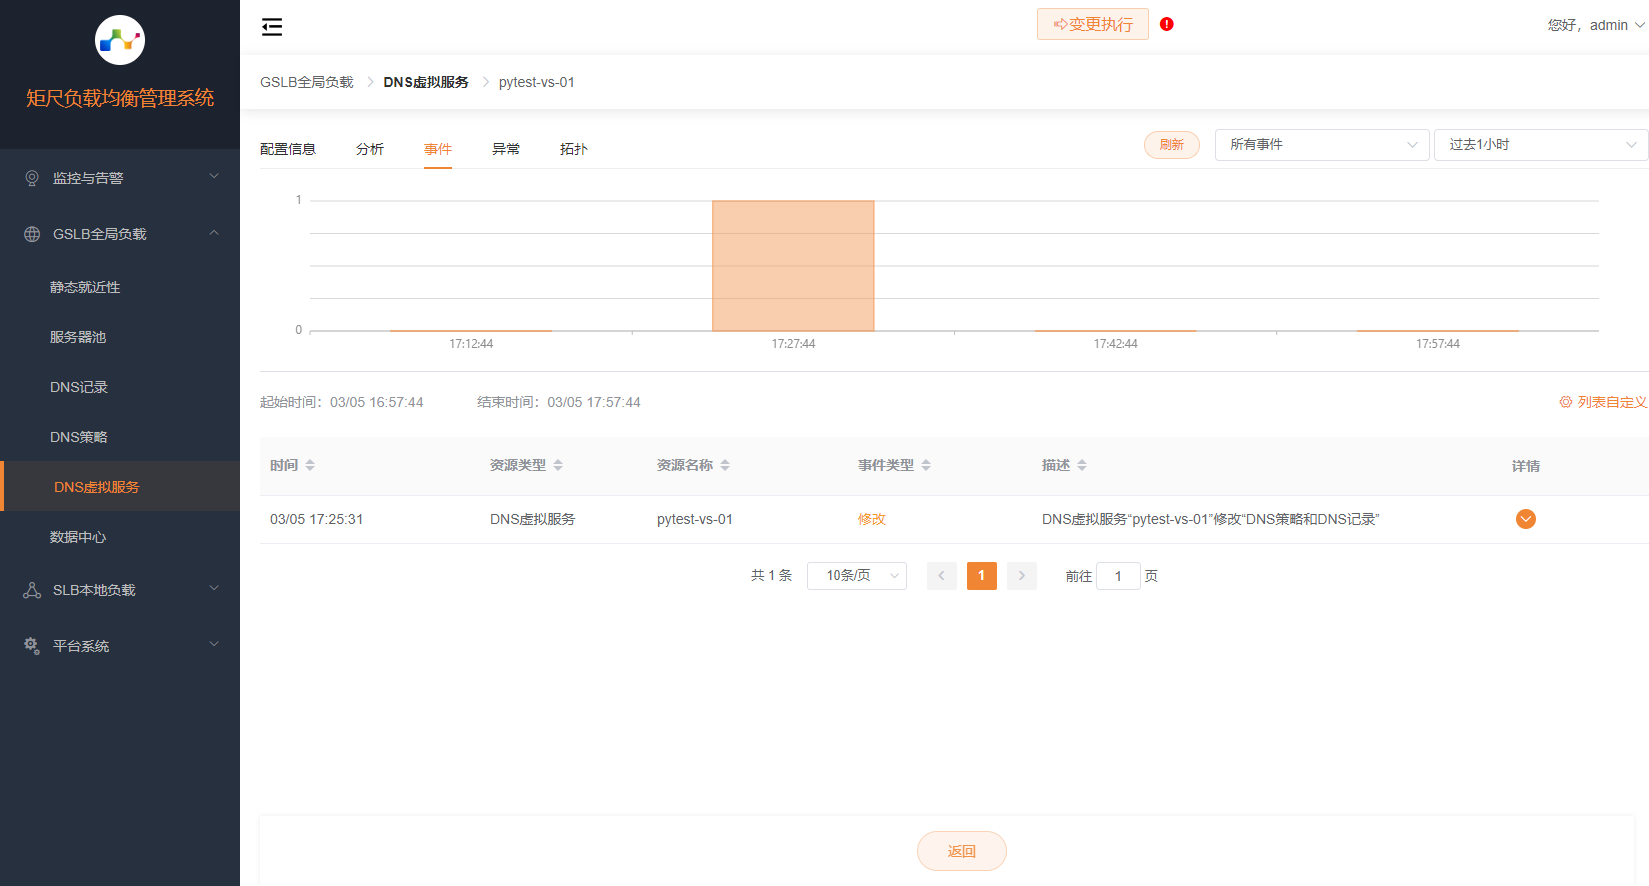Sort table by 事件类型 column
This screenshot has height=886, width=1649.
[x=926, y=465]
